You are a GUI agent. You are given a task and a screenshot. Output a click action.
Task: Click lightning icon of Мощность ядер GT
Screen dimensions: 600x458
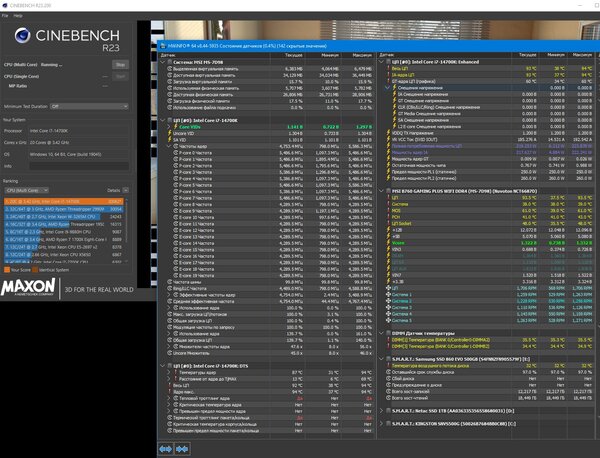point(388,159)
